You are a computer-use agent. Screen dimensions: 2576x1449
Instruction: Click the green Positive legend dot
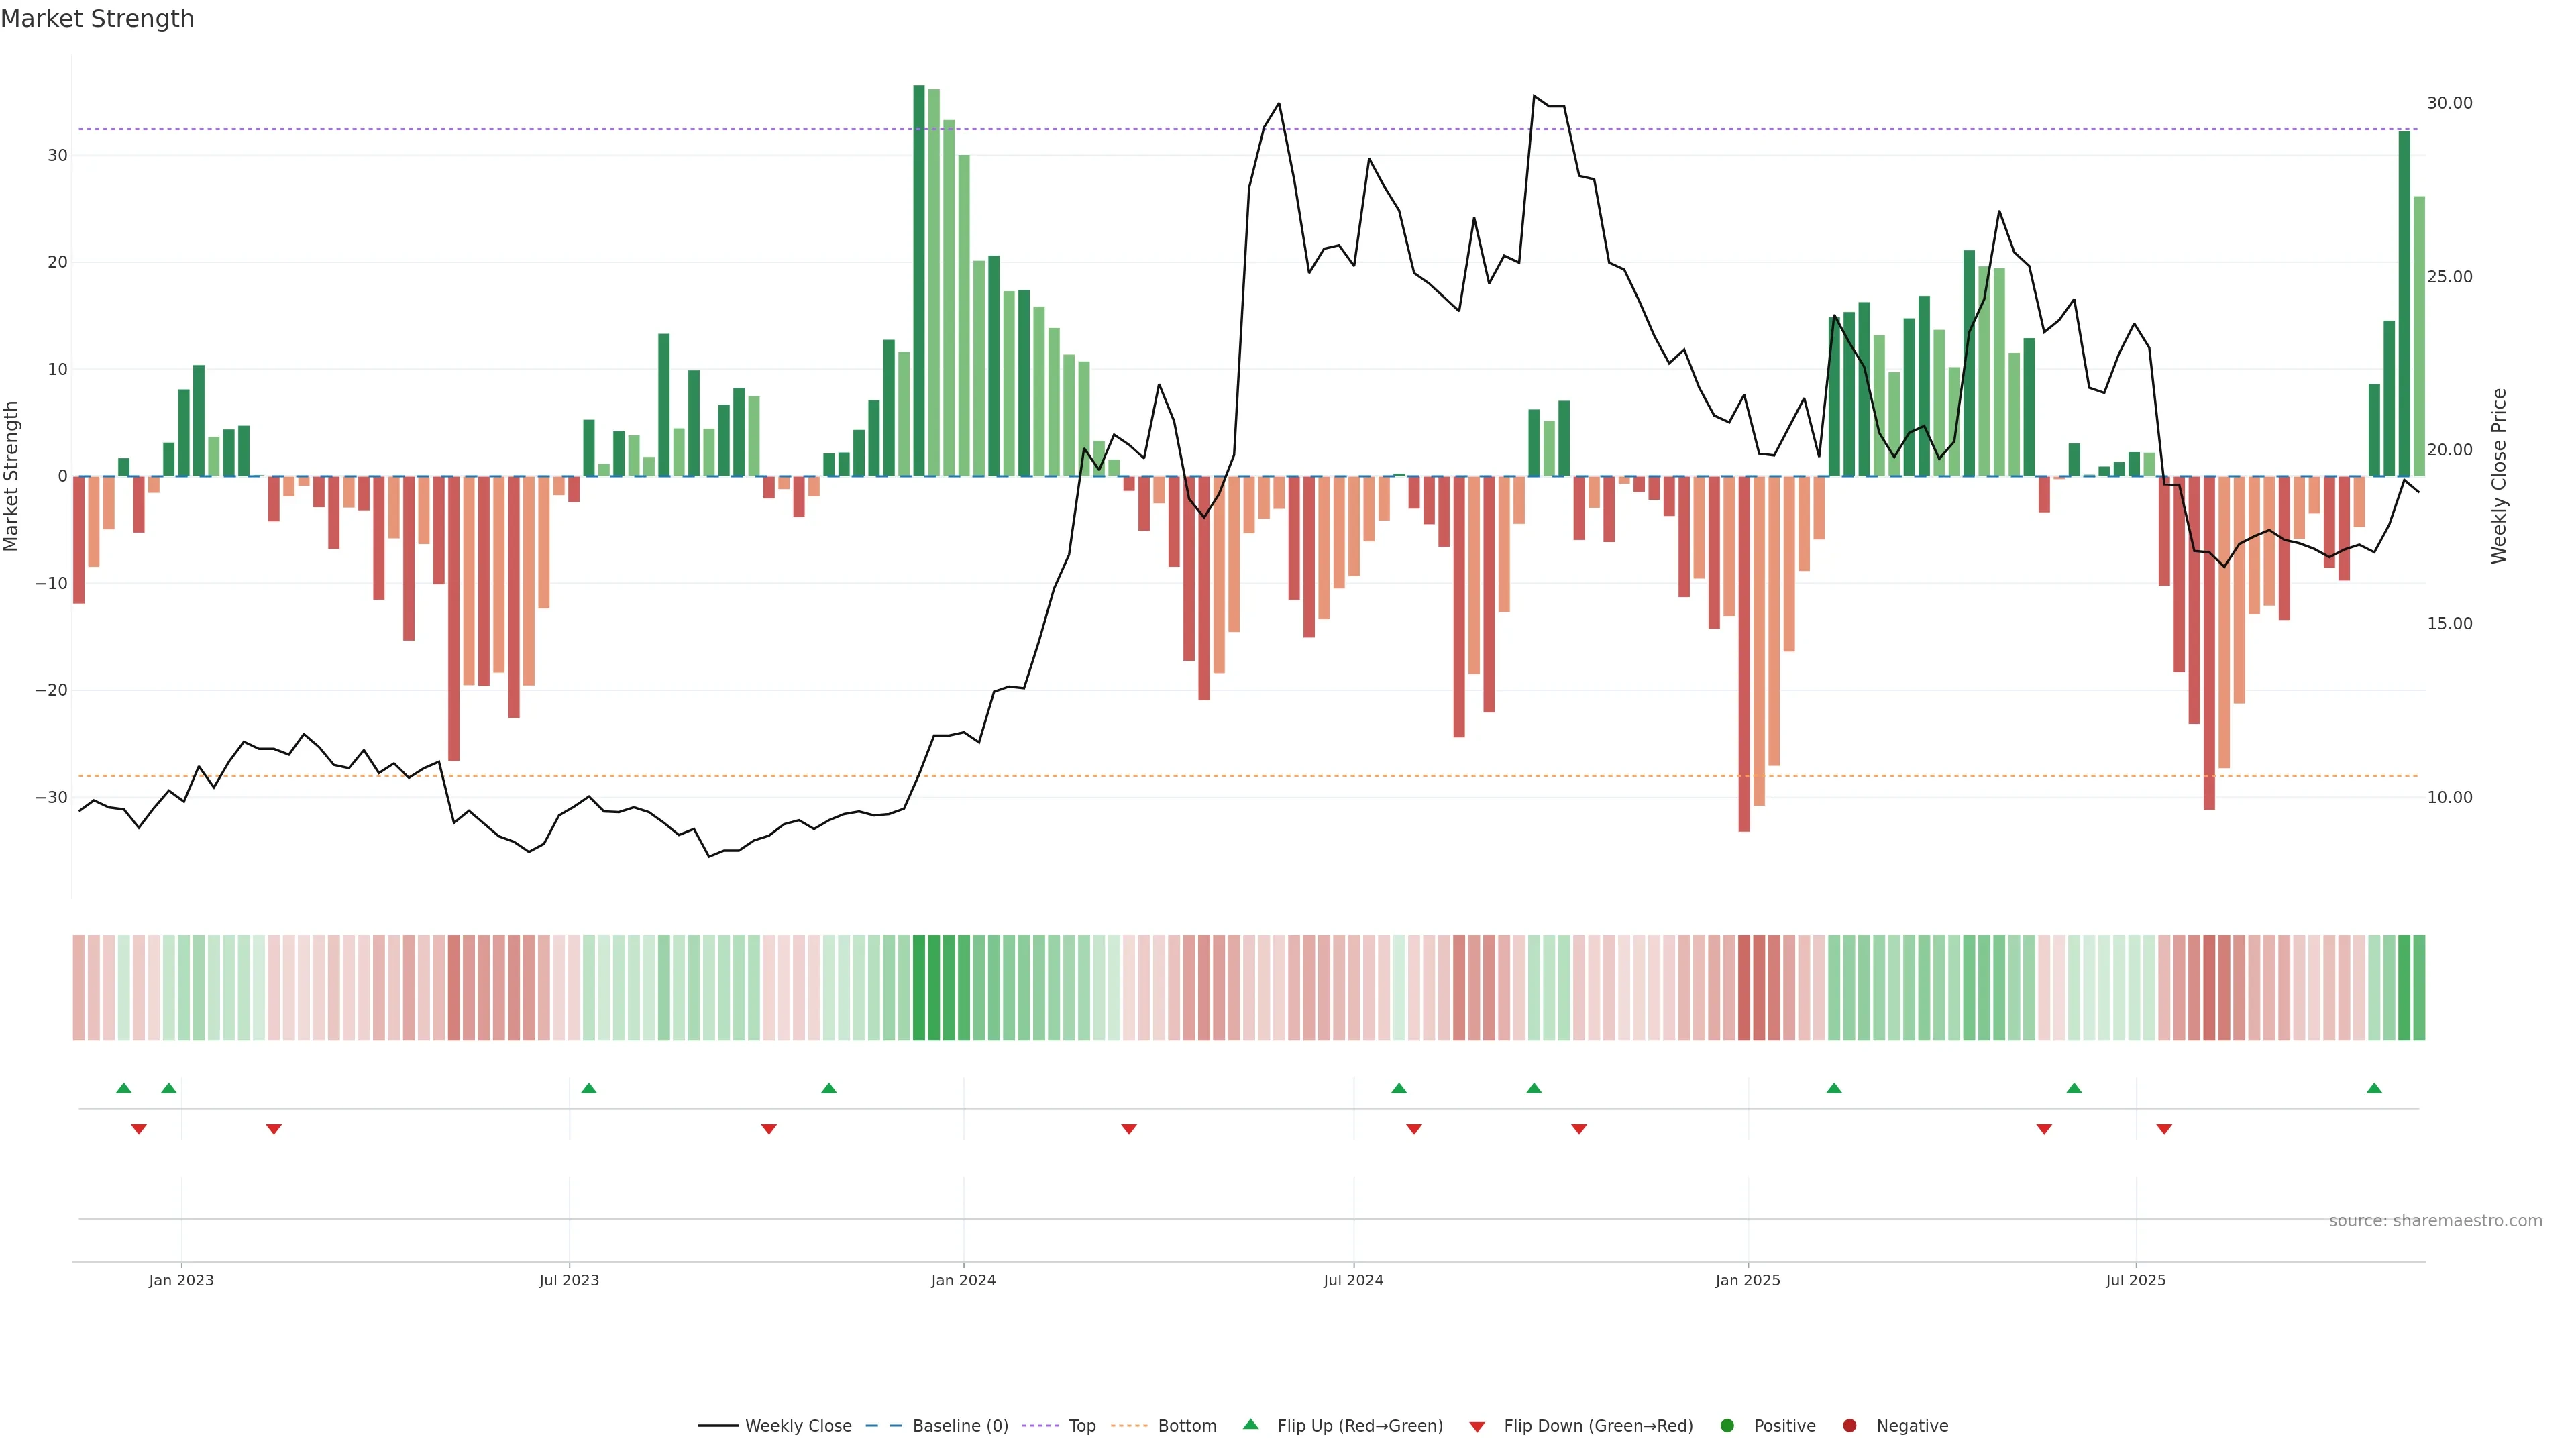coord(1727,1426)
